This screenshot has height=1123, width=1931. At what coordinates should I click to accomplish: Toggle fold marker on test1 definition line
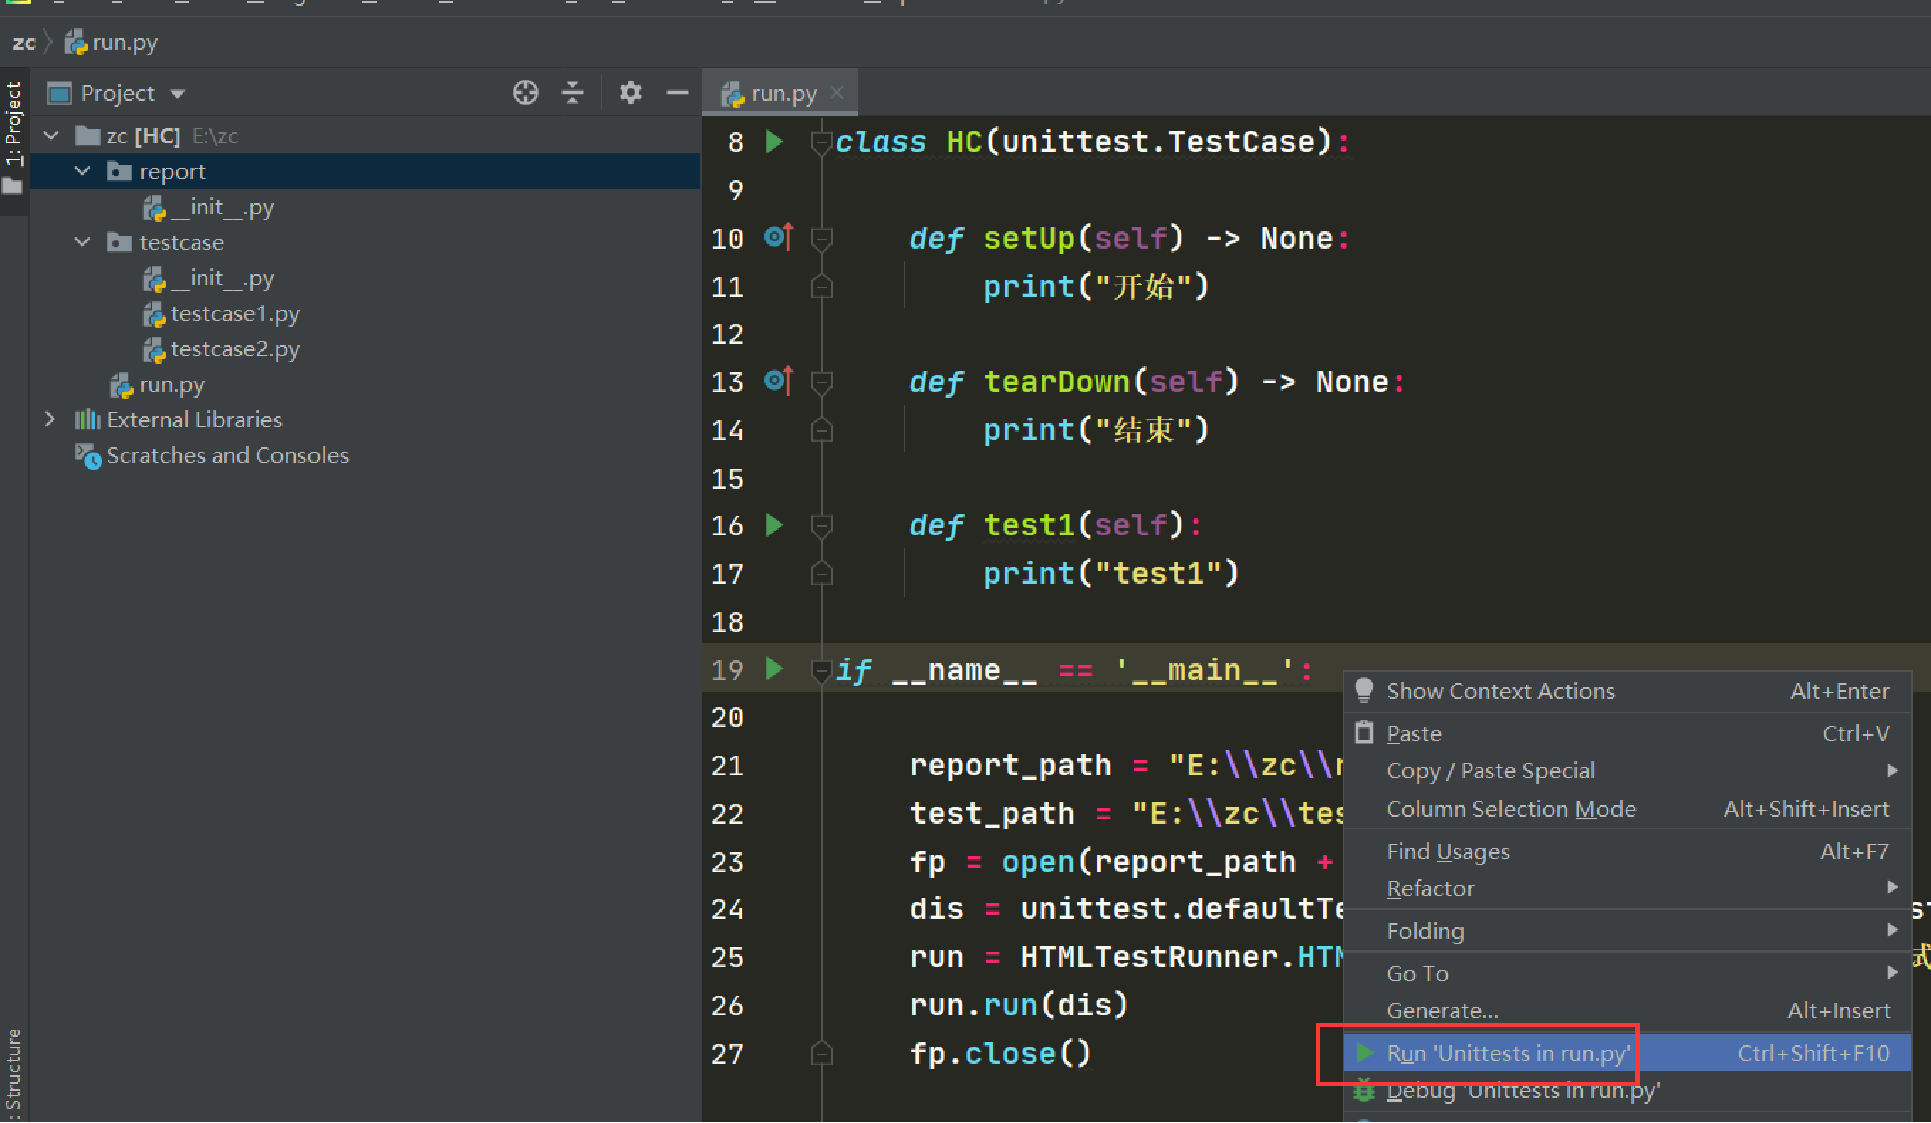(x=821, y=526)
